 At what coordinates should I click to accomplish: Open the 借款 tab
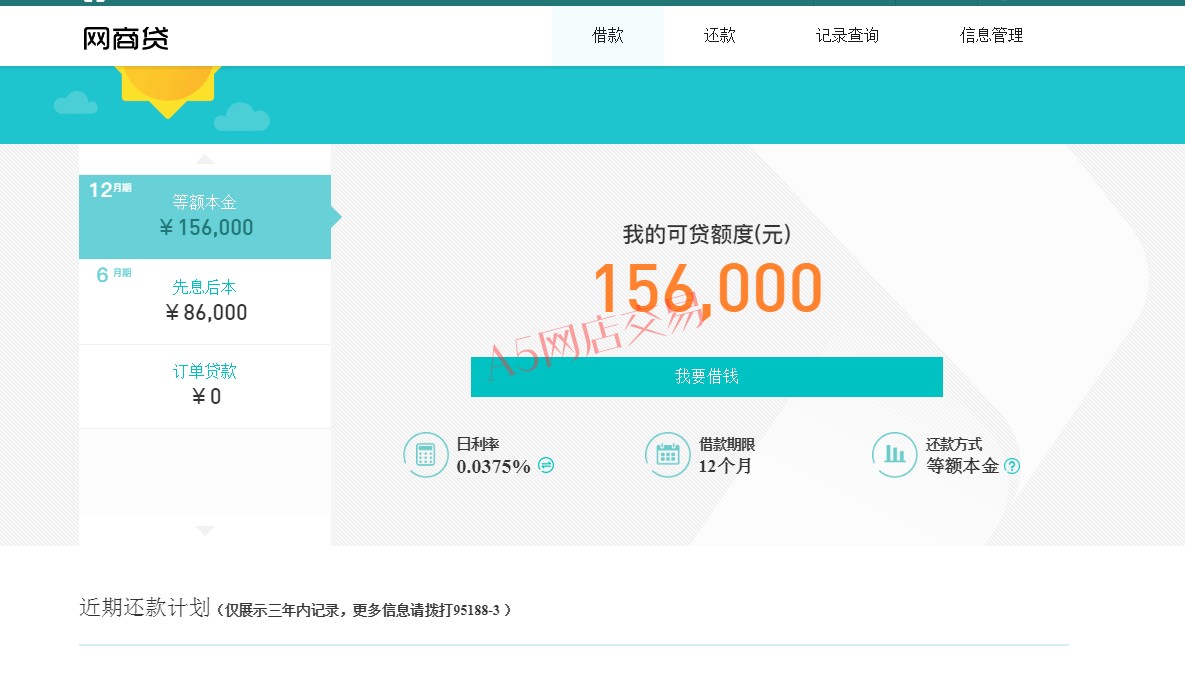(608, 36)
